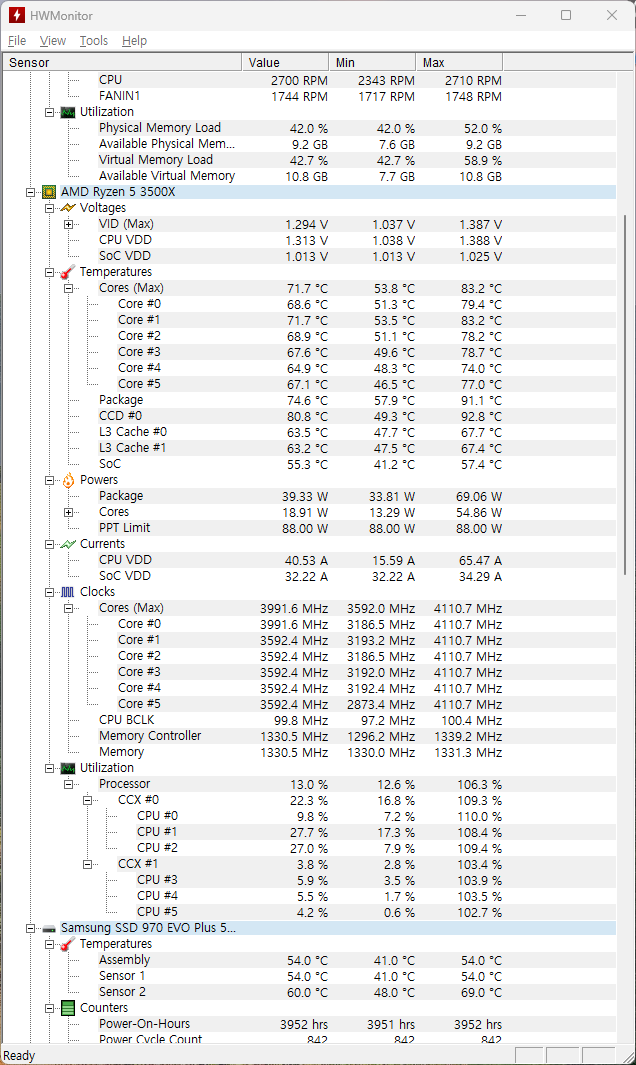
Task: Click the SSD Temperatures thermometer icon
Action: coord(68,944)
